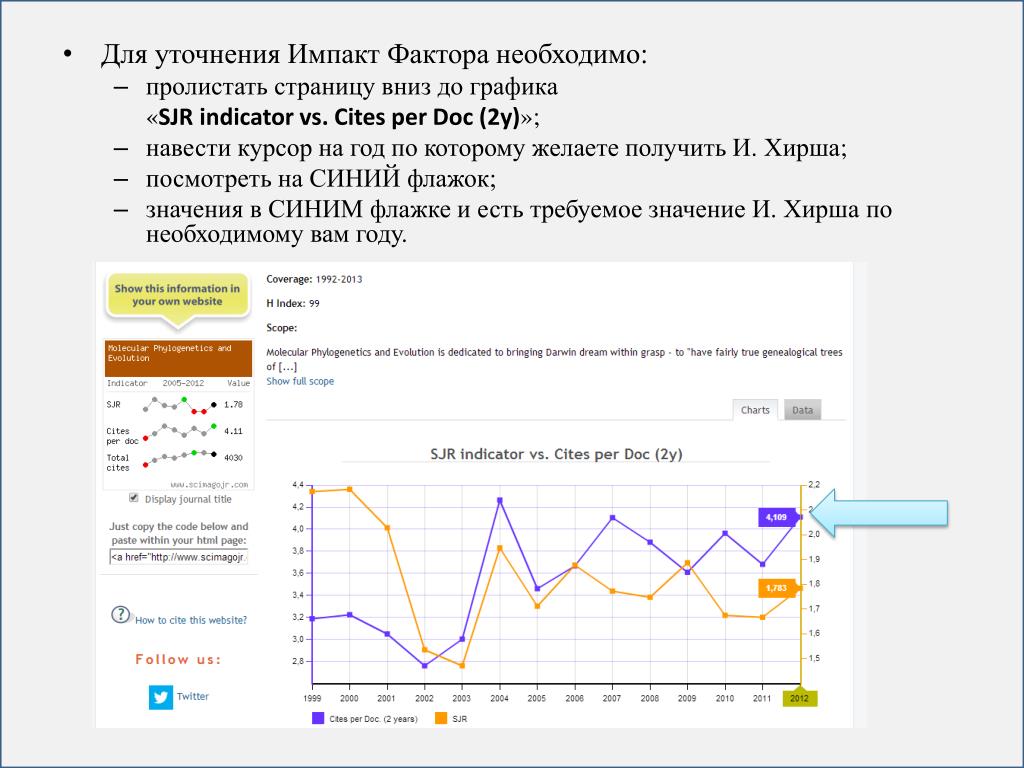Click the orange SJR legend swatch
Screen dimensions: 1024x768
pyautogui.click(x=441, y=718)
